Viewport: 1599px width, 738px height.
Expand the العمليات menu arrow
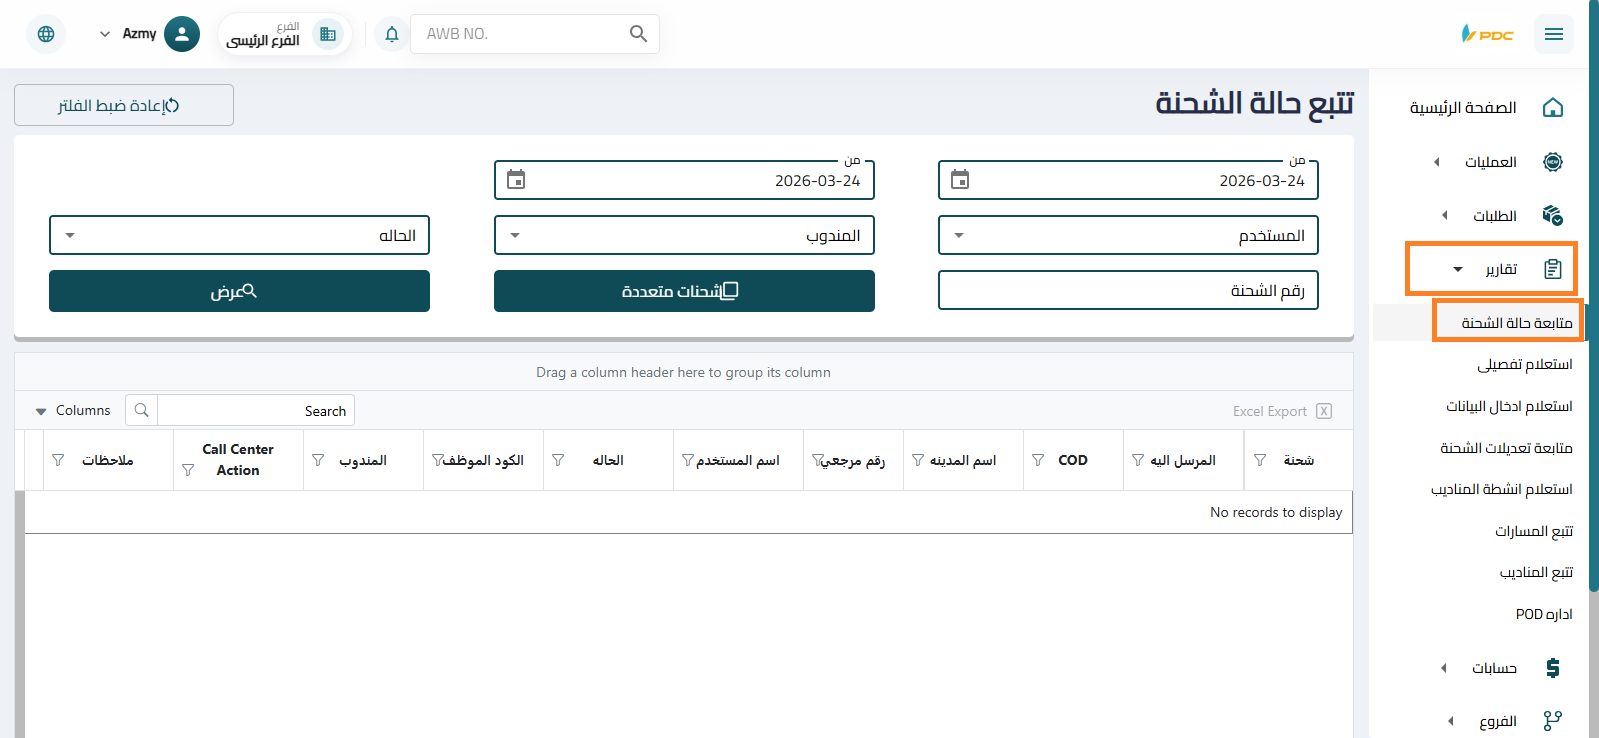1437,162
